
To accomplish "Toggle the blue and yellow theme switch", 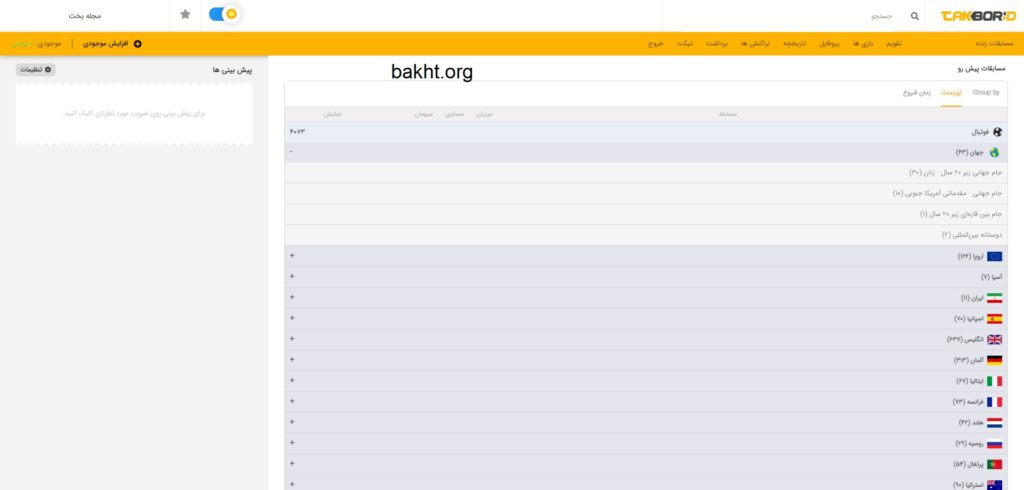I will pyautogui.click(x=223, y=15).
